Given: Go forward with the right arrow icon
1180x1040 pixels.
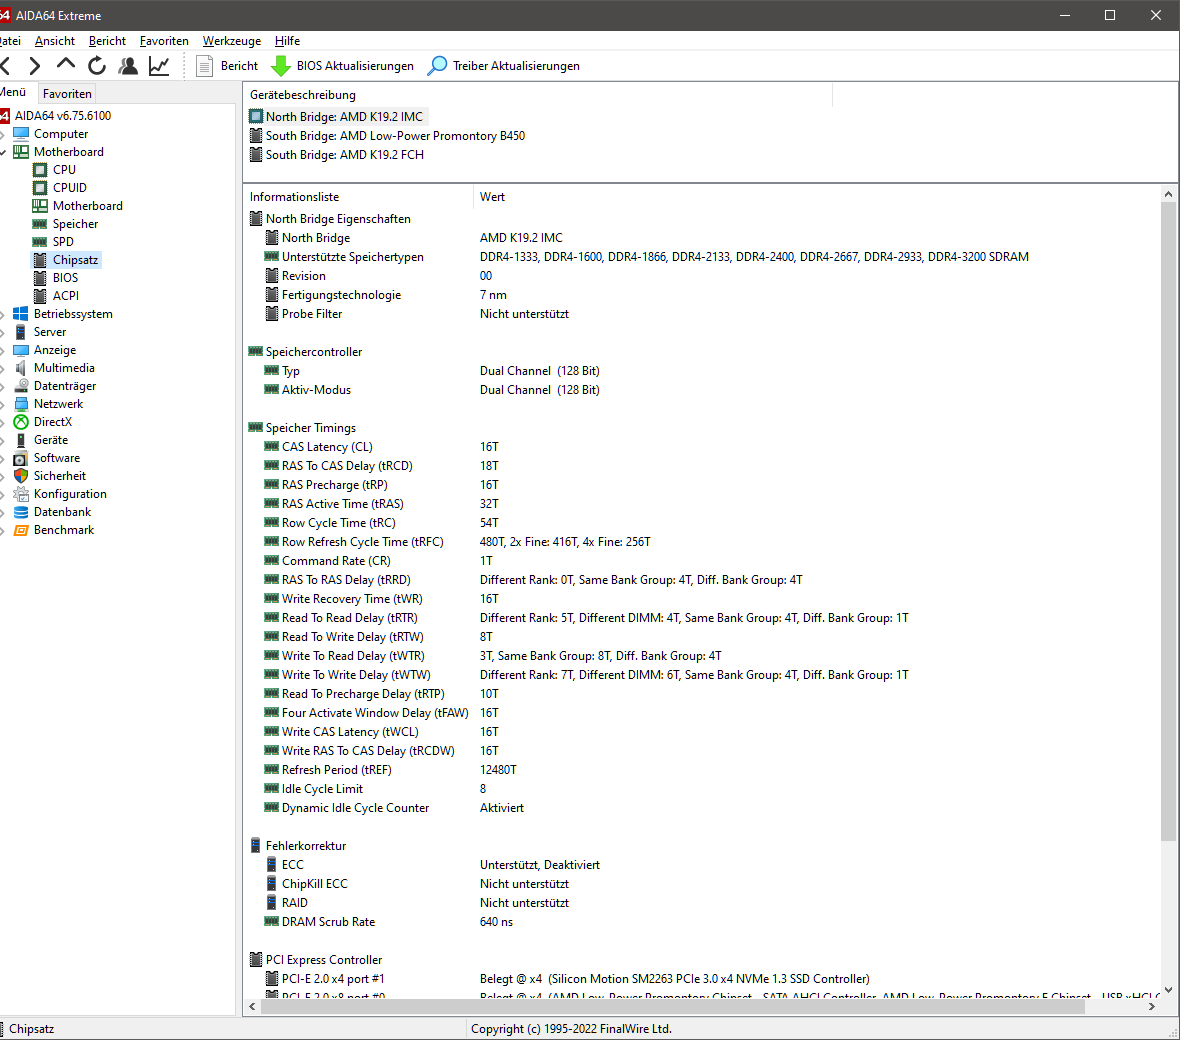Looking at the screenshot, I should pyautogui.click(x=34, y=66).
